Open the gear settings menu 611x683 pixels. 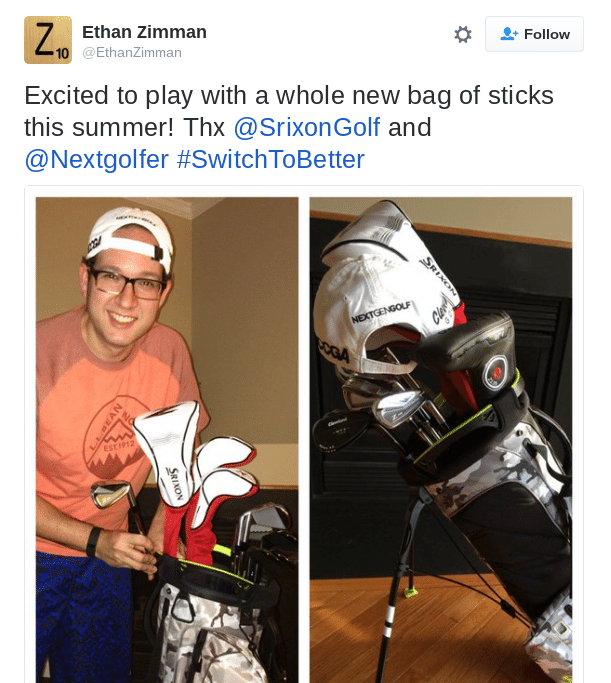point(462,34)
